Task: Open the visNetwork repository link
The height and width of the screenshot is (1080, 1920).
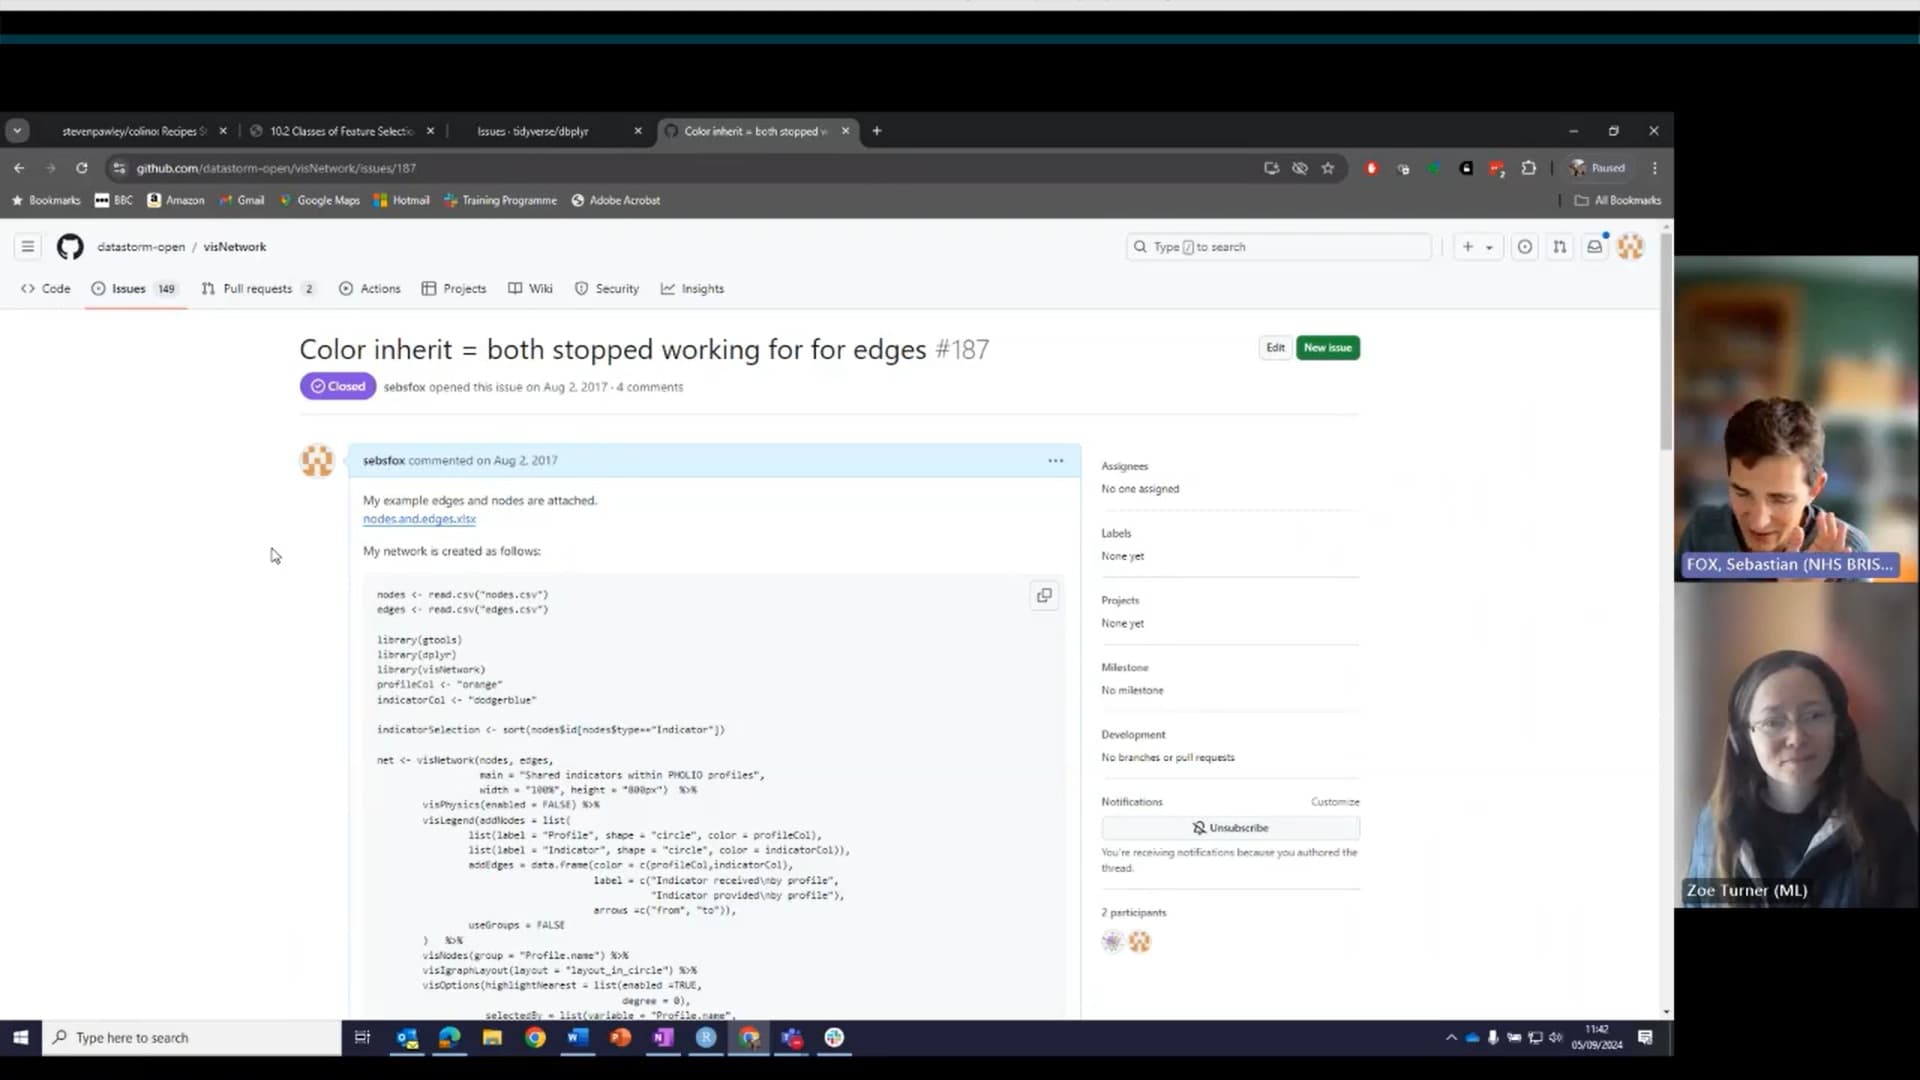Action: coord(235,247)
